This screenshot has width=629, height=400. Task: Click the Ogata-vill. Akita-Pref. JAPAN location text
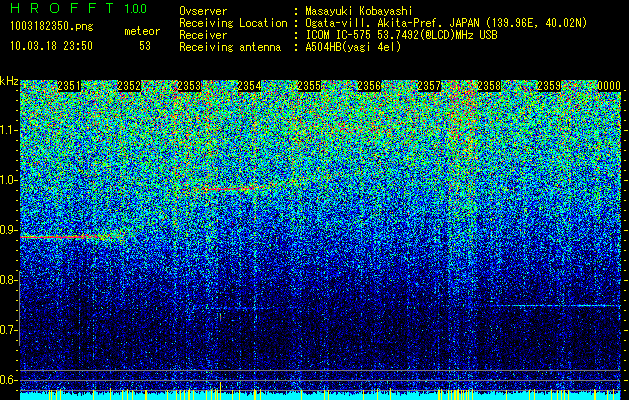(x=446, y=23)
